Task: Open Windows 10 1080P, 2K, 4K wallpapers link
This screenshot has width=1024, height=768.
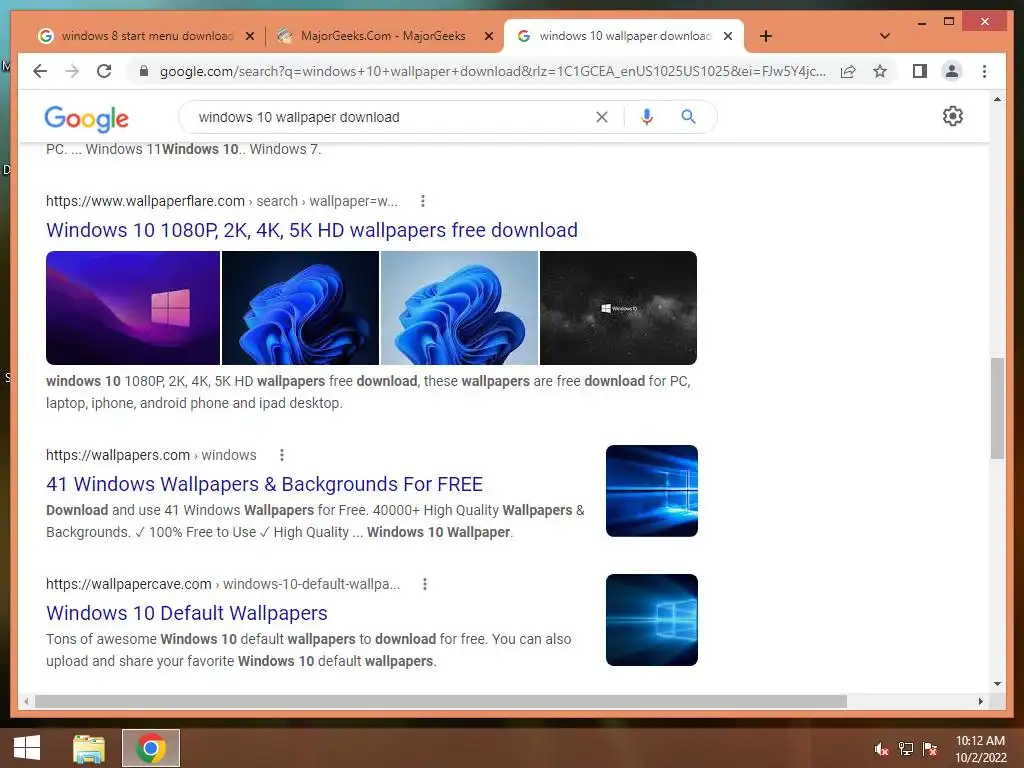Action: pos(312,230)
